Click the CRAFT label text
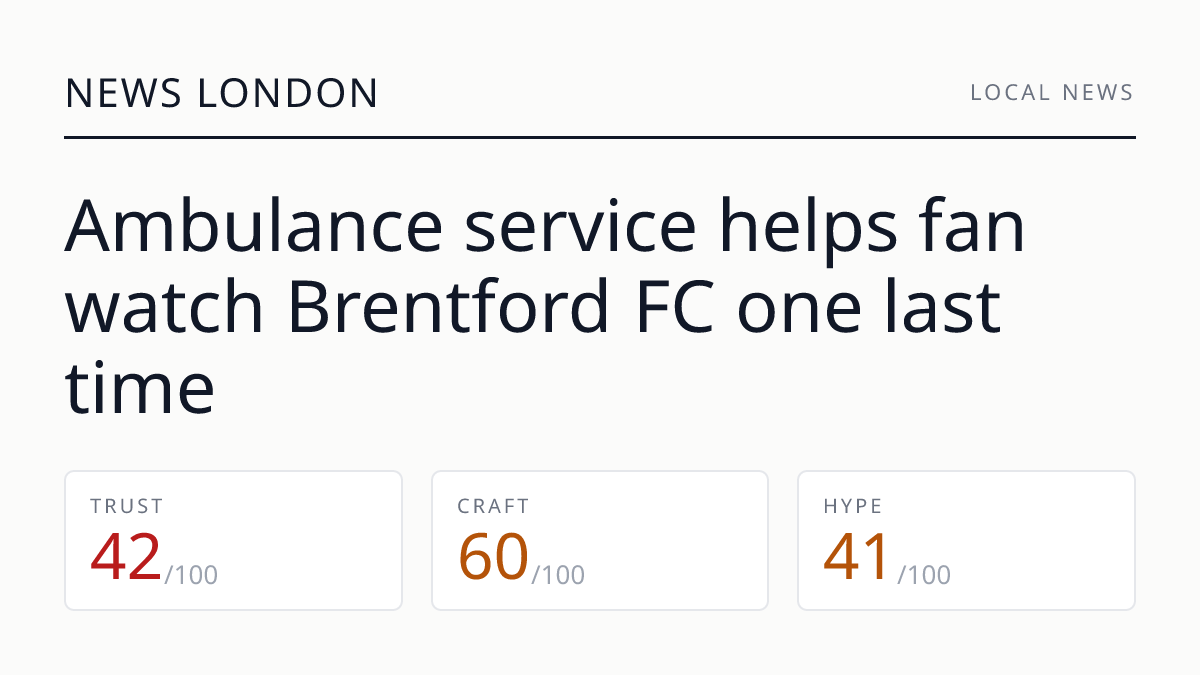The width and height of the screenshot is (1200, 675). [x=494, y=507]
